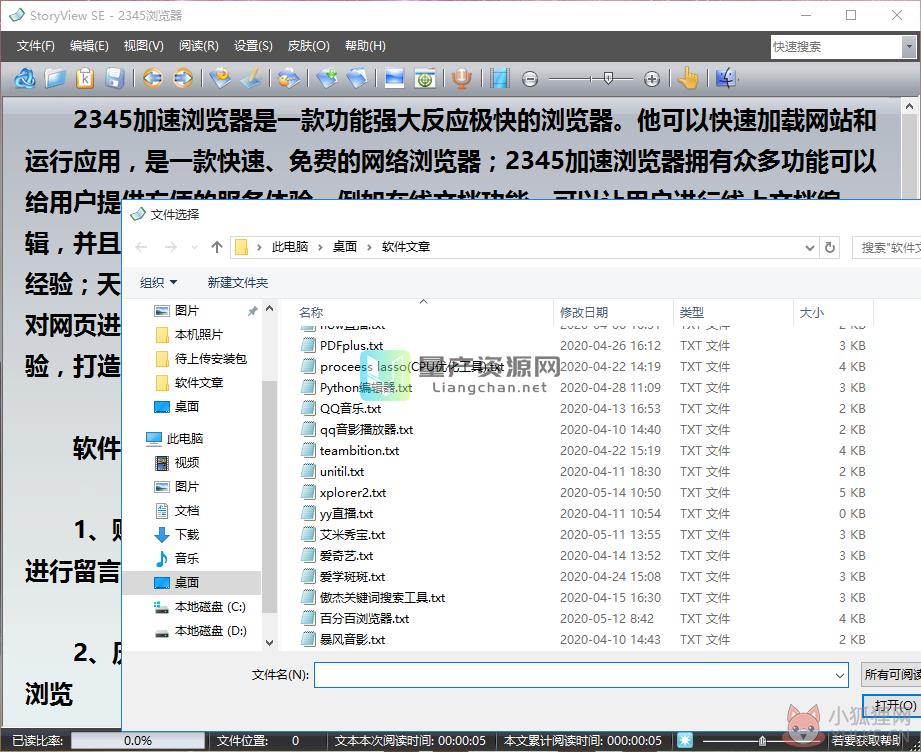This screenshot has height=752, width=921.
Task: Click the orange right arrow toolbar icon
Action: coord(183,78)
